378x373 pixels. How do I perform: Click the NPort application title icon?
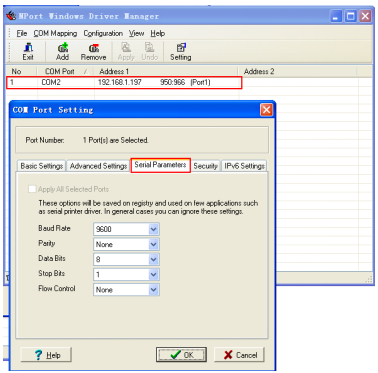coord(12,16)
